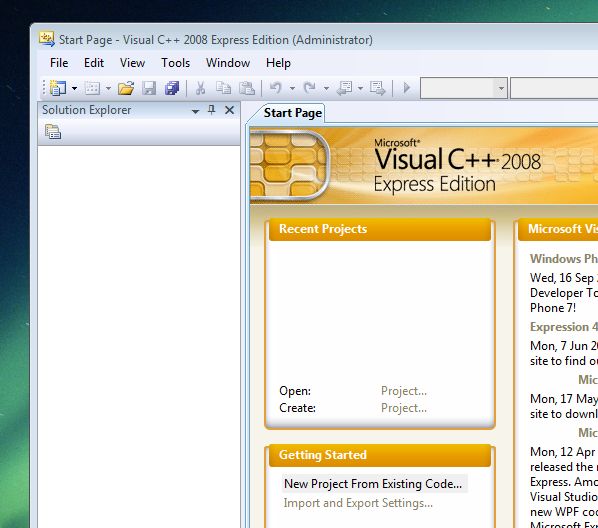Open the Solution Configurations combo box
598x528 pixels.
pos(464,88)
